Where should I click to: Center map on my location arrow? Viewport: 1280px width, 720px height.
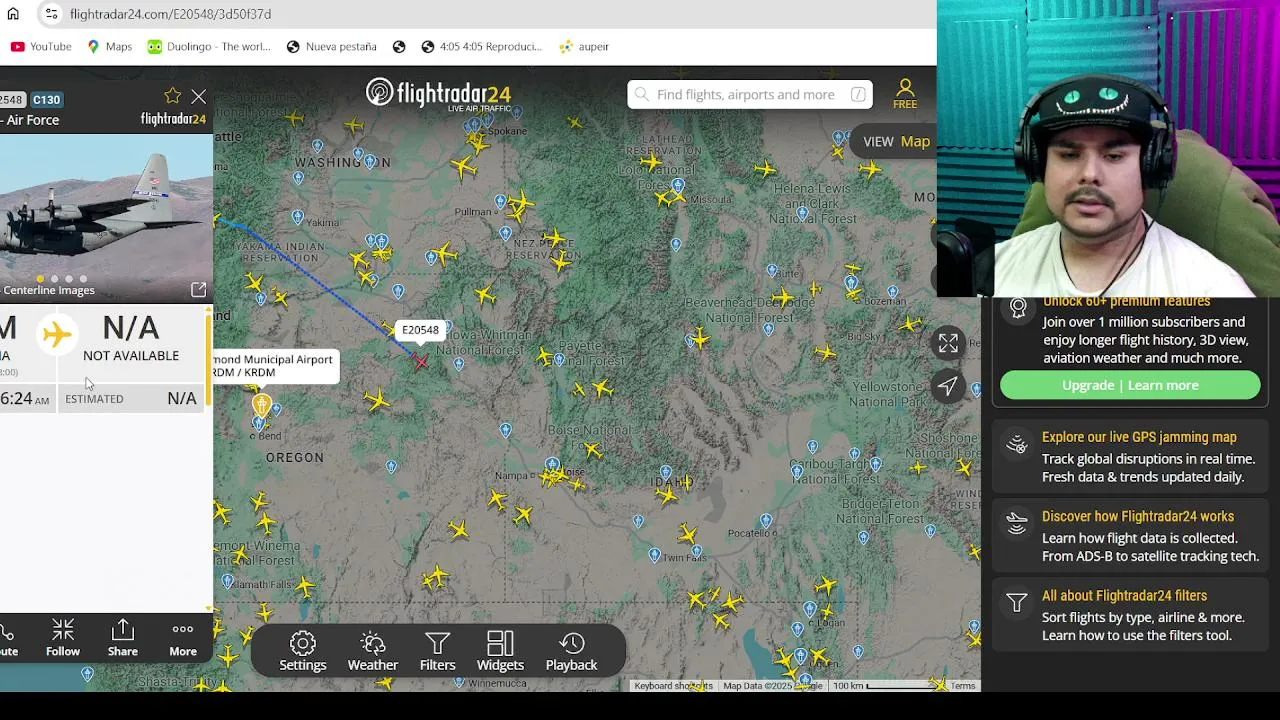pyautogui.click(x=948, y=386)
